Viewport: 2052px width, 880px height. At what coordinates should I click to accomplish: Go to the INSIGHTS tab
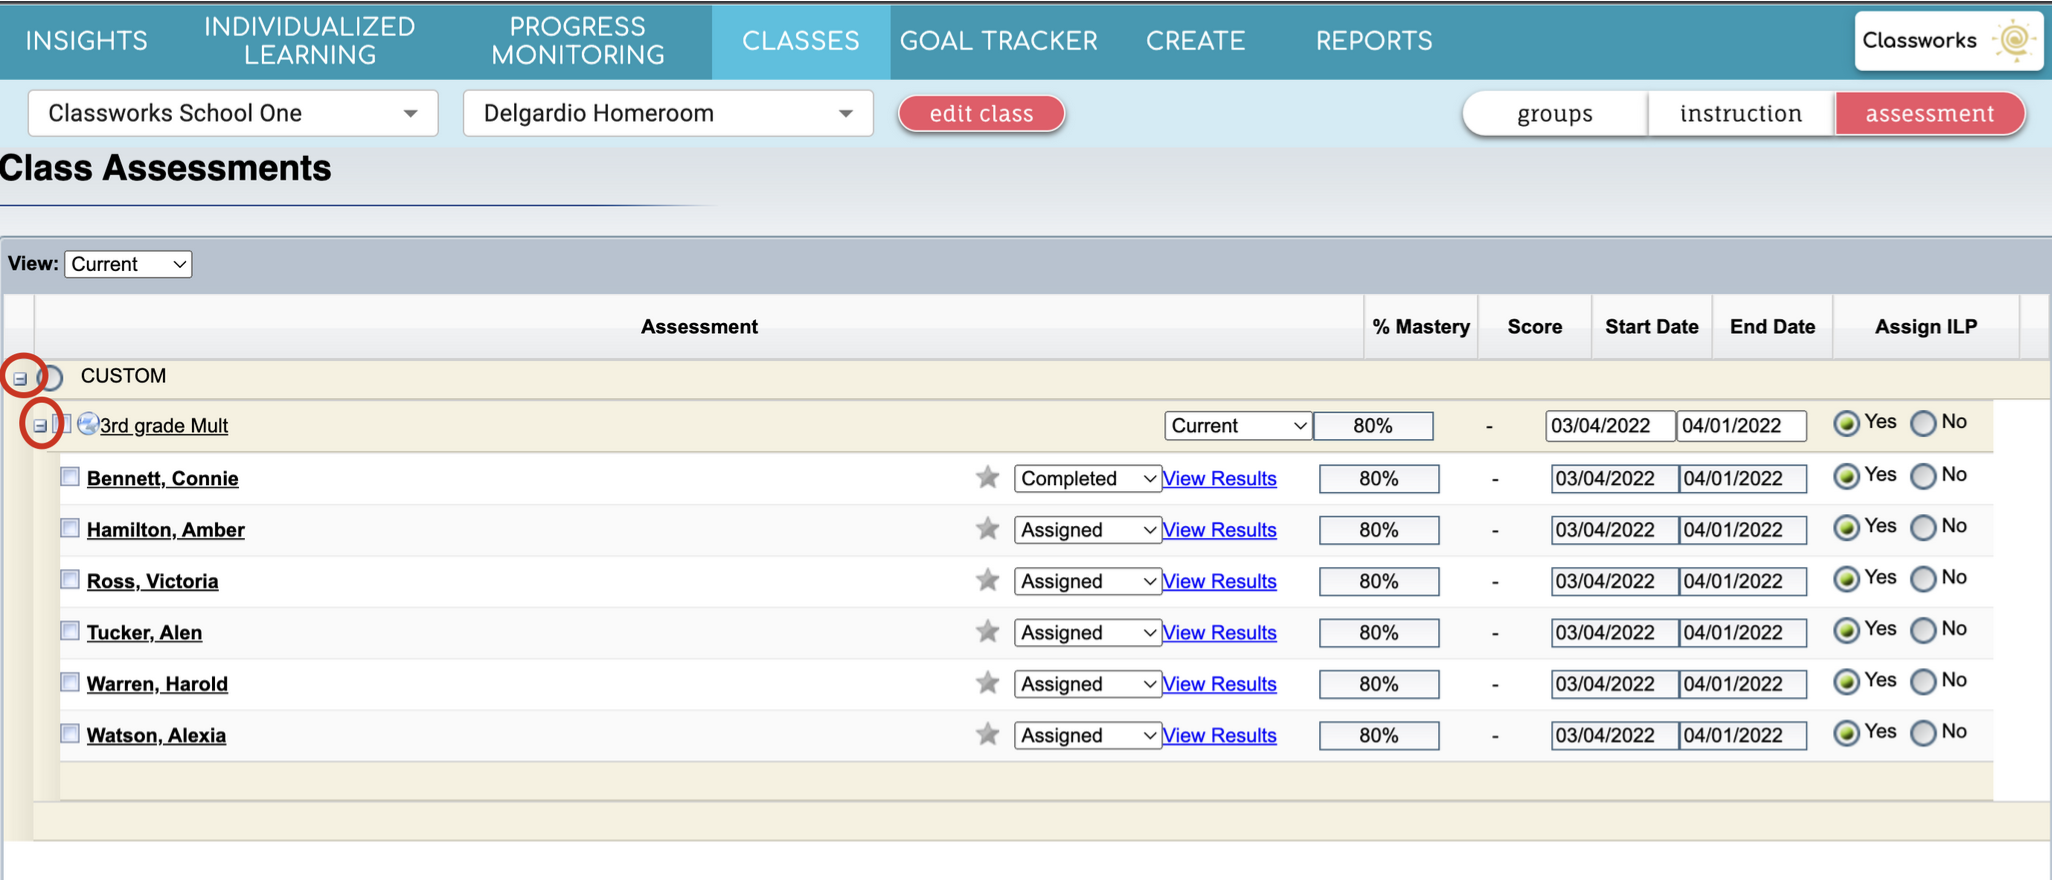[87, 41]
